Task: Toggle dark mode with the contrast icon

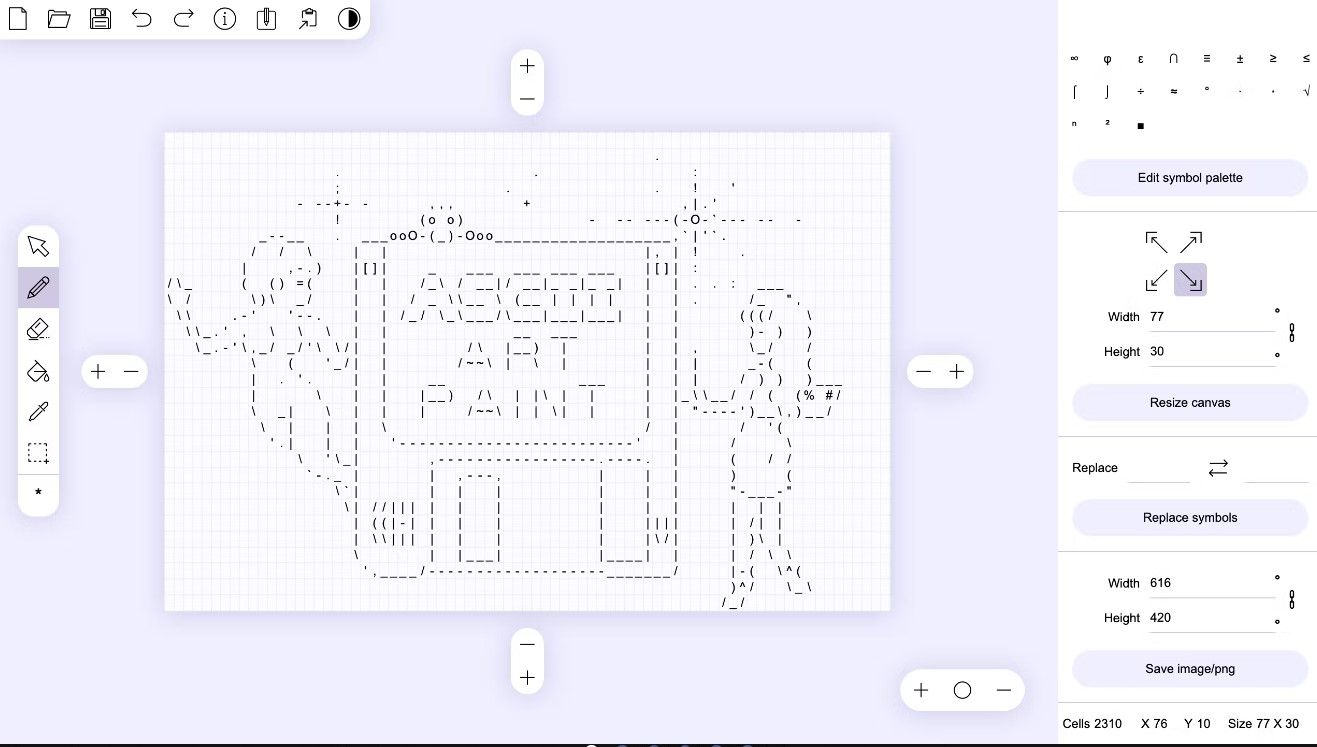Action: coord(348,18)
